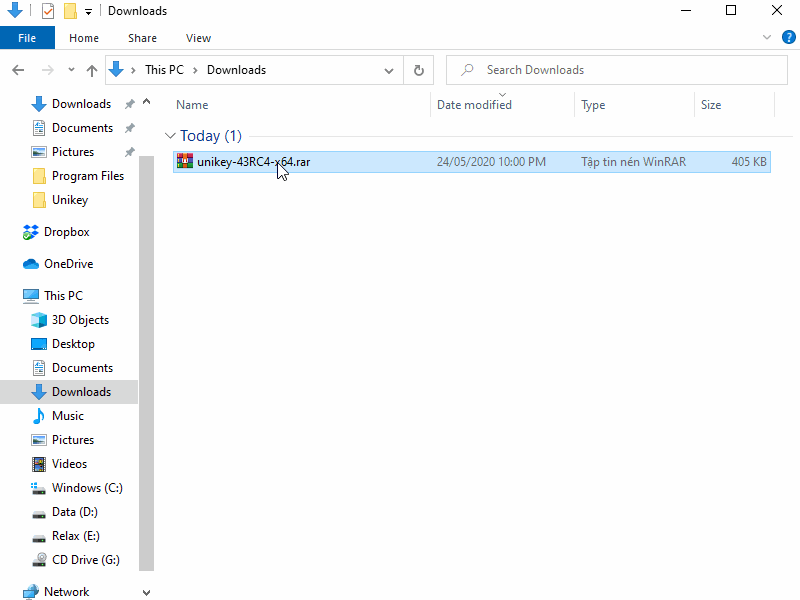This screenshot has height=600, width=800.
Task: Open the recent locations dropdown
Action: pos(71,70)
